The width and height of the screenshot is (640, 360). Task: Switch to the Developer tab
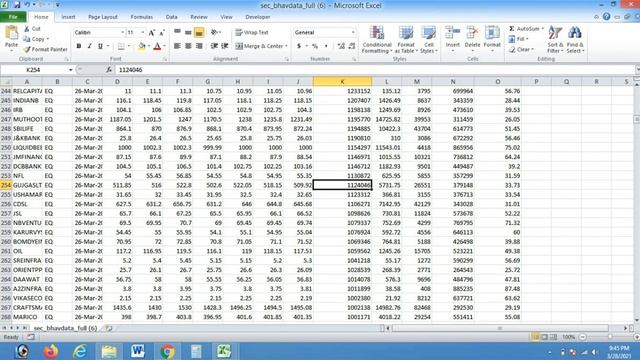coord(258,17)
